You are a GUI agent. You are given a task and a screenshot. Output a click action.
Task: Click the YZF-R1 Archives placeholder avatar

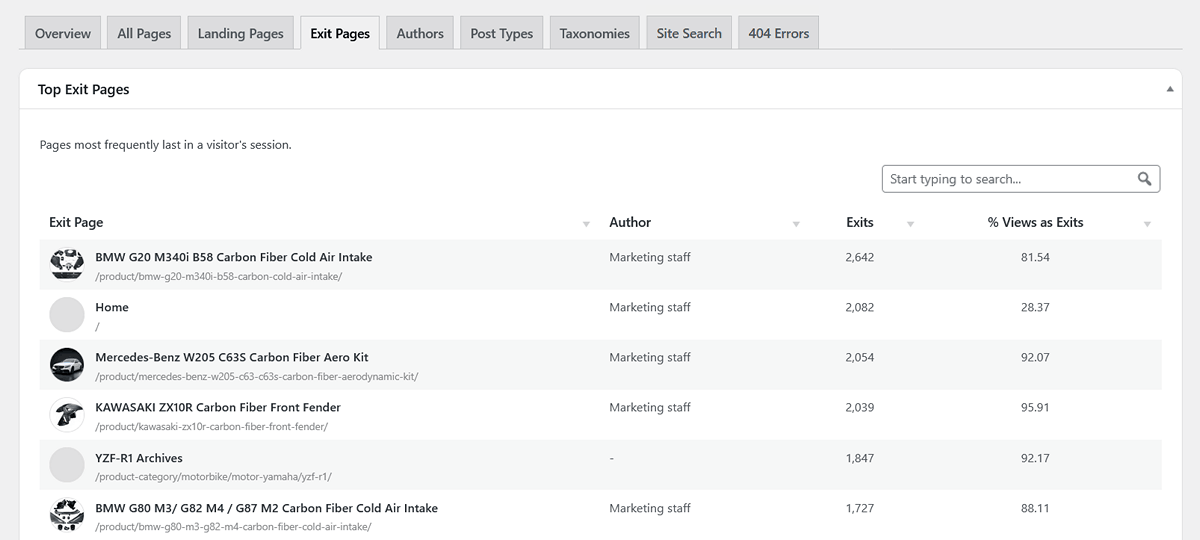[x=67, y=465]
